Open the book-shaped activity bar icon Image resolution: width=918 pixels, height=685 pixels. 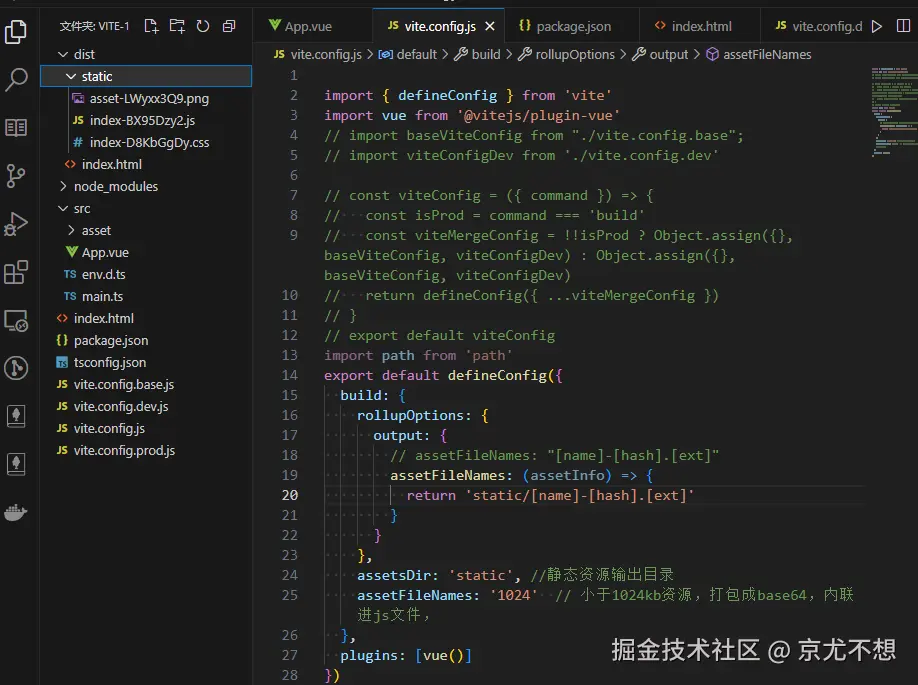(16, 127)
